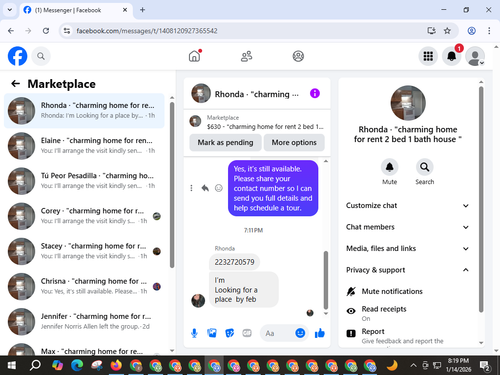This screenshot has height=375, width=500.
Task: Open the Tú Peor Pesadilla conversation
Action: (x=84, y=181)
